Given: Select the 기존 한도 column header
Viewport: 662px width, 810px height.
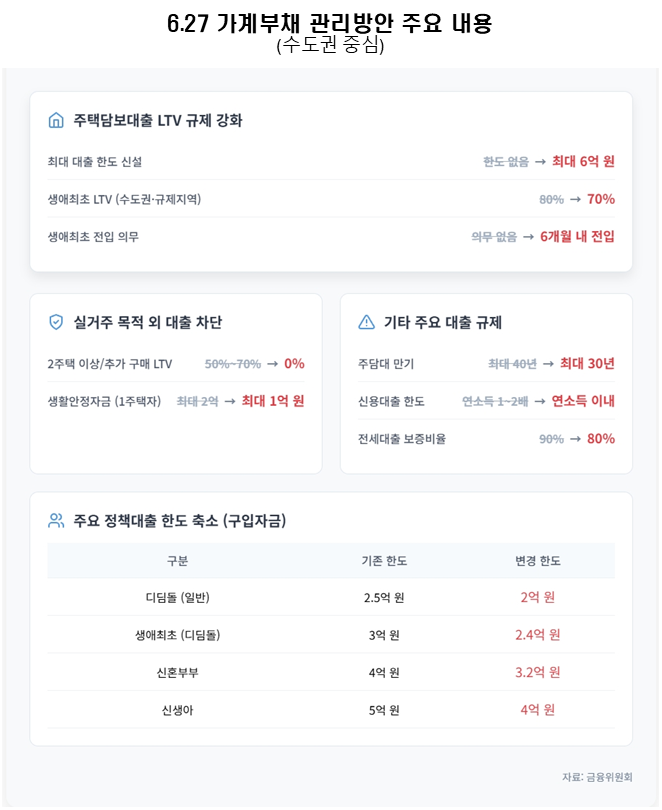Looking at the screenshot, I should [384, 561].
